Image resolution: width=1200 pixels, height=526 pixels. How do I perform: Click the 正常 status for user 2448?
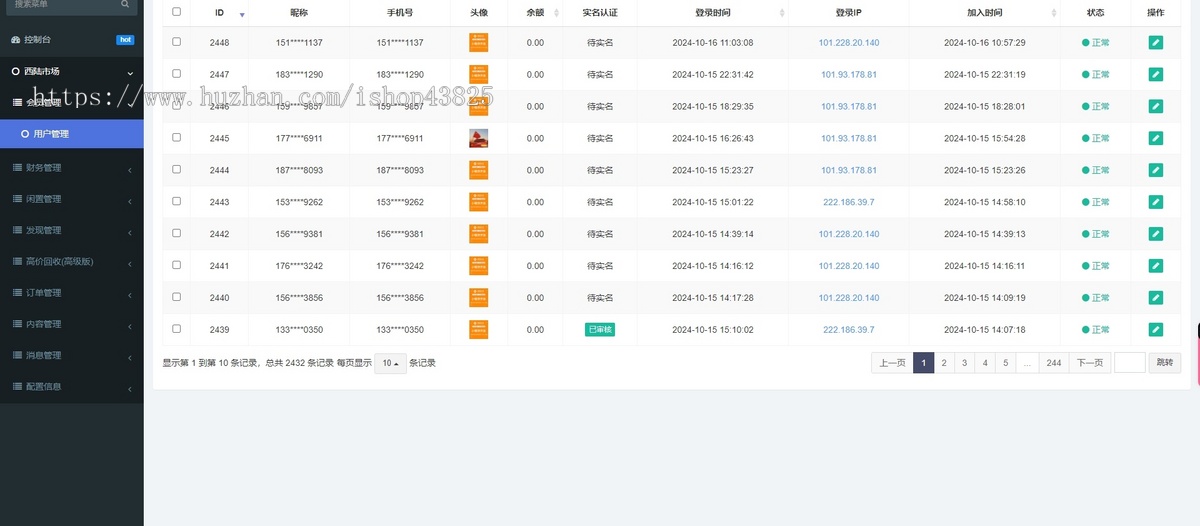tap(1096, 43)
